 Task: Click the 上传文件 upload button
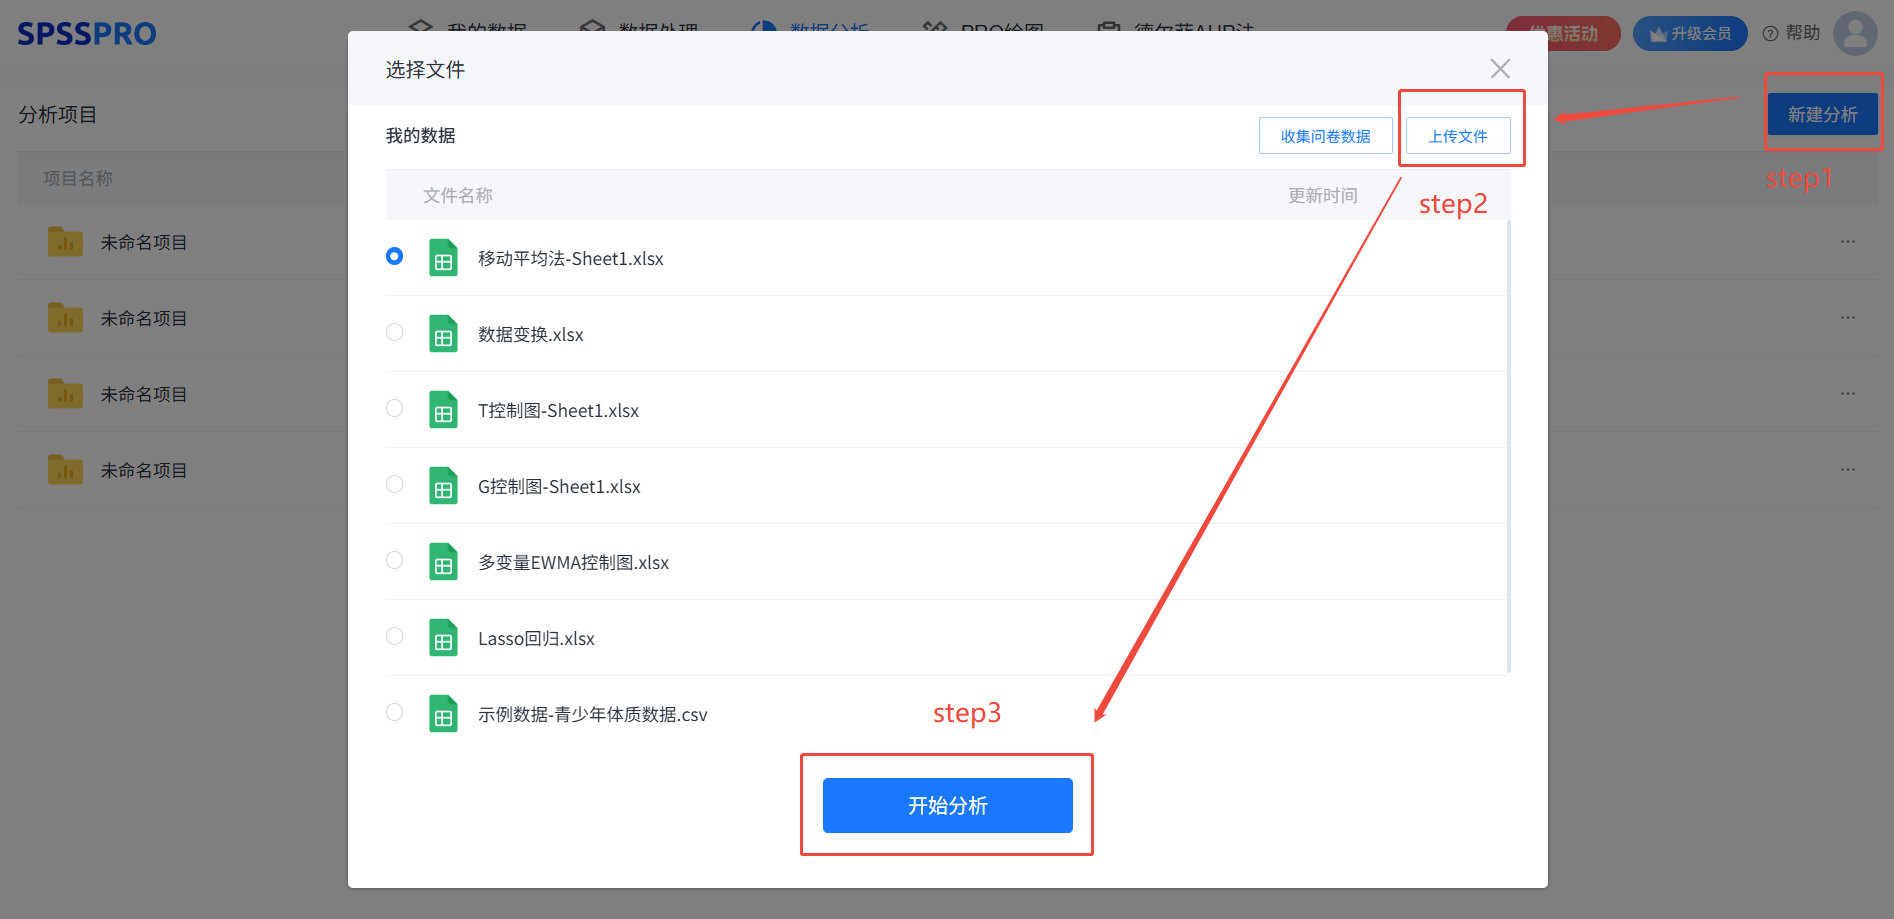[x=1458, y=136]
